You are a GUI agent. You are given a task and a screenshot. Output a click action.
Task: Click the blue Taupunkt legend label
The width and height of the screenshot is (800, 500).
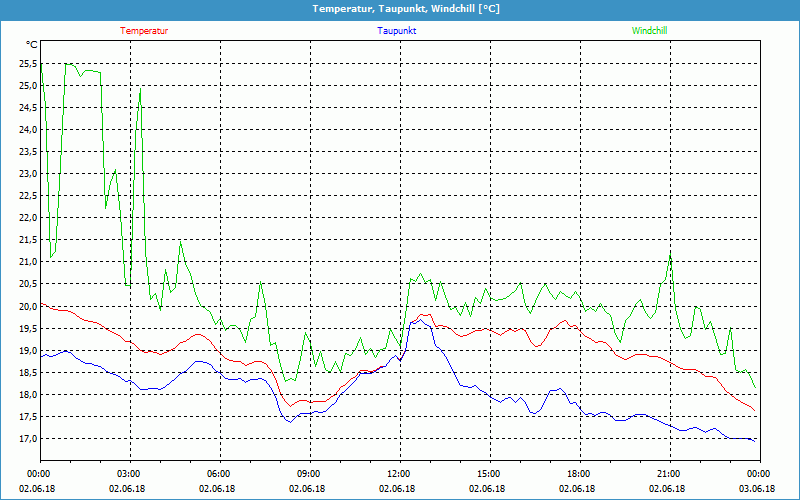coord(396,31)
